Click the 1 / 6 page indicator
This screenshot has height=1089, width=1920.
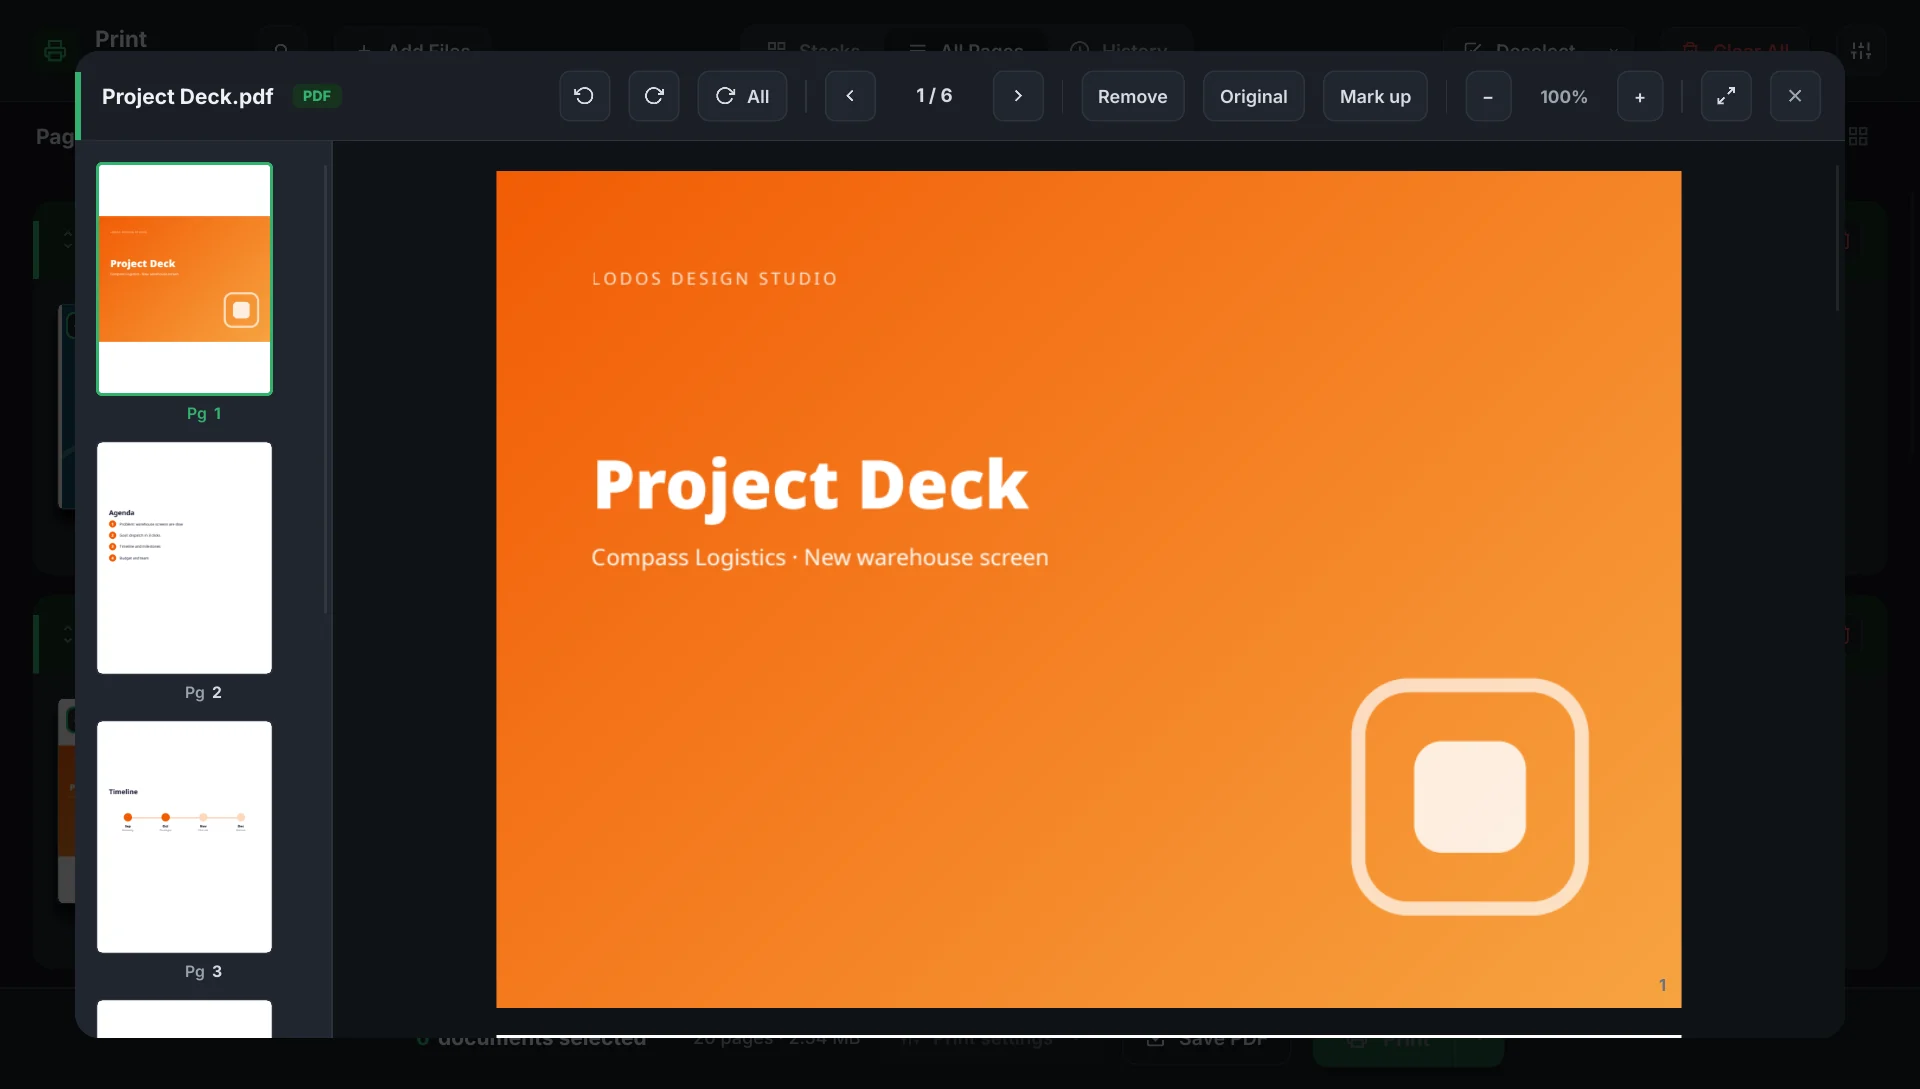click(x=934, y=96)
